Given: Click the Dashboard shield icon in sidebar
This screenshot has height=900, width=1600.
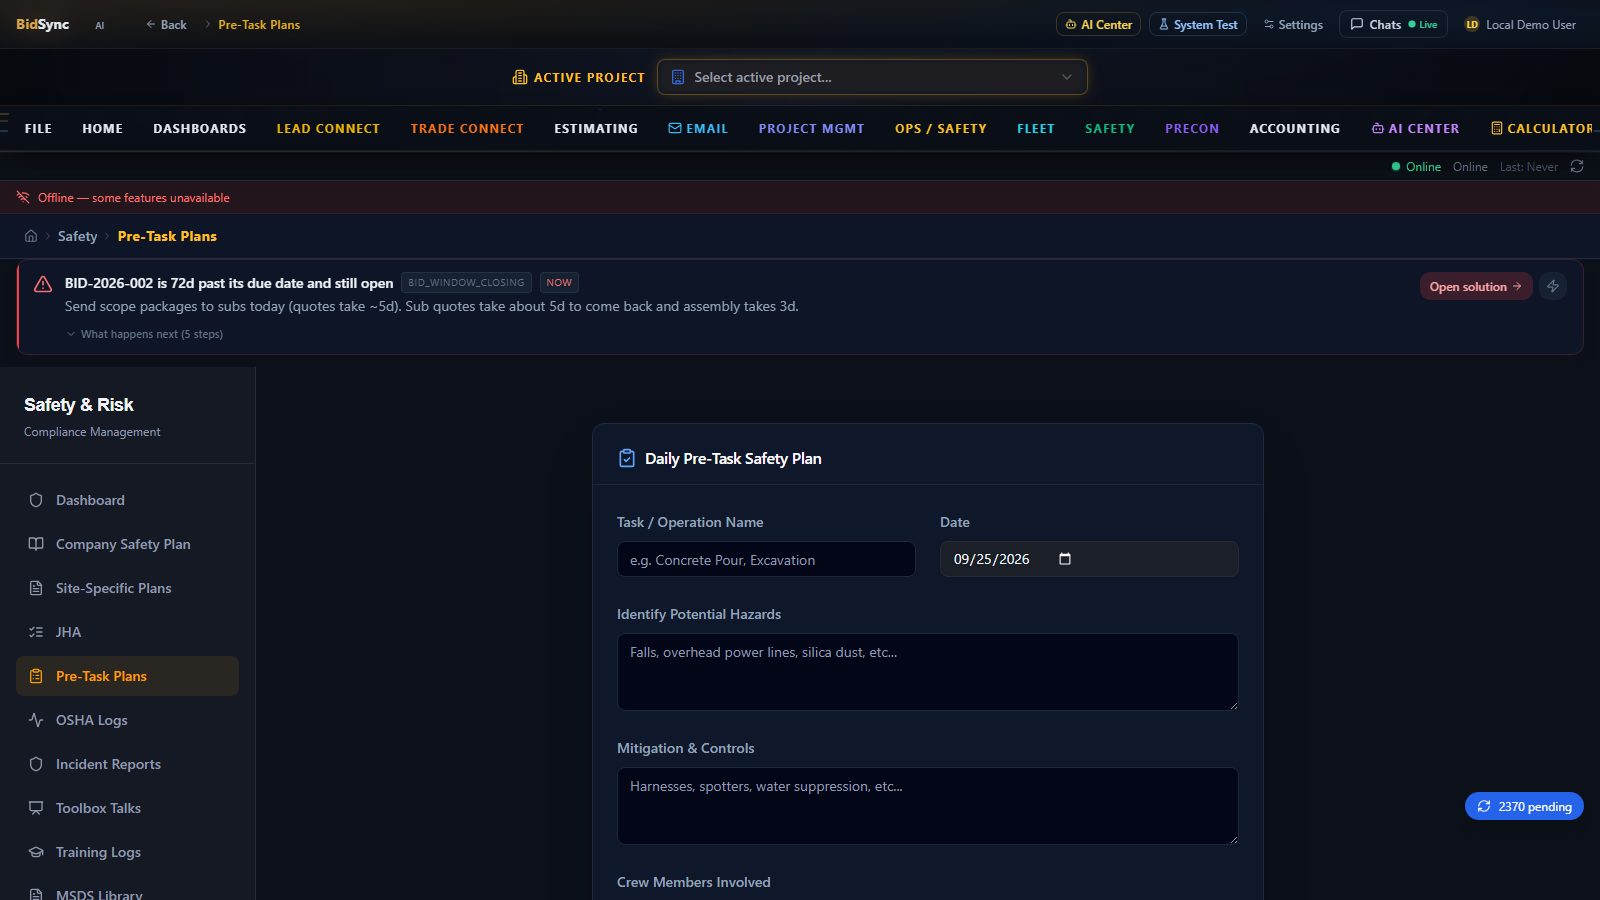Looking at the screenshot, I should click(x=36, y=500).
